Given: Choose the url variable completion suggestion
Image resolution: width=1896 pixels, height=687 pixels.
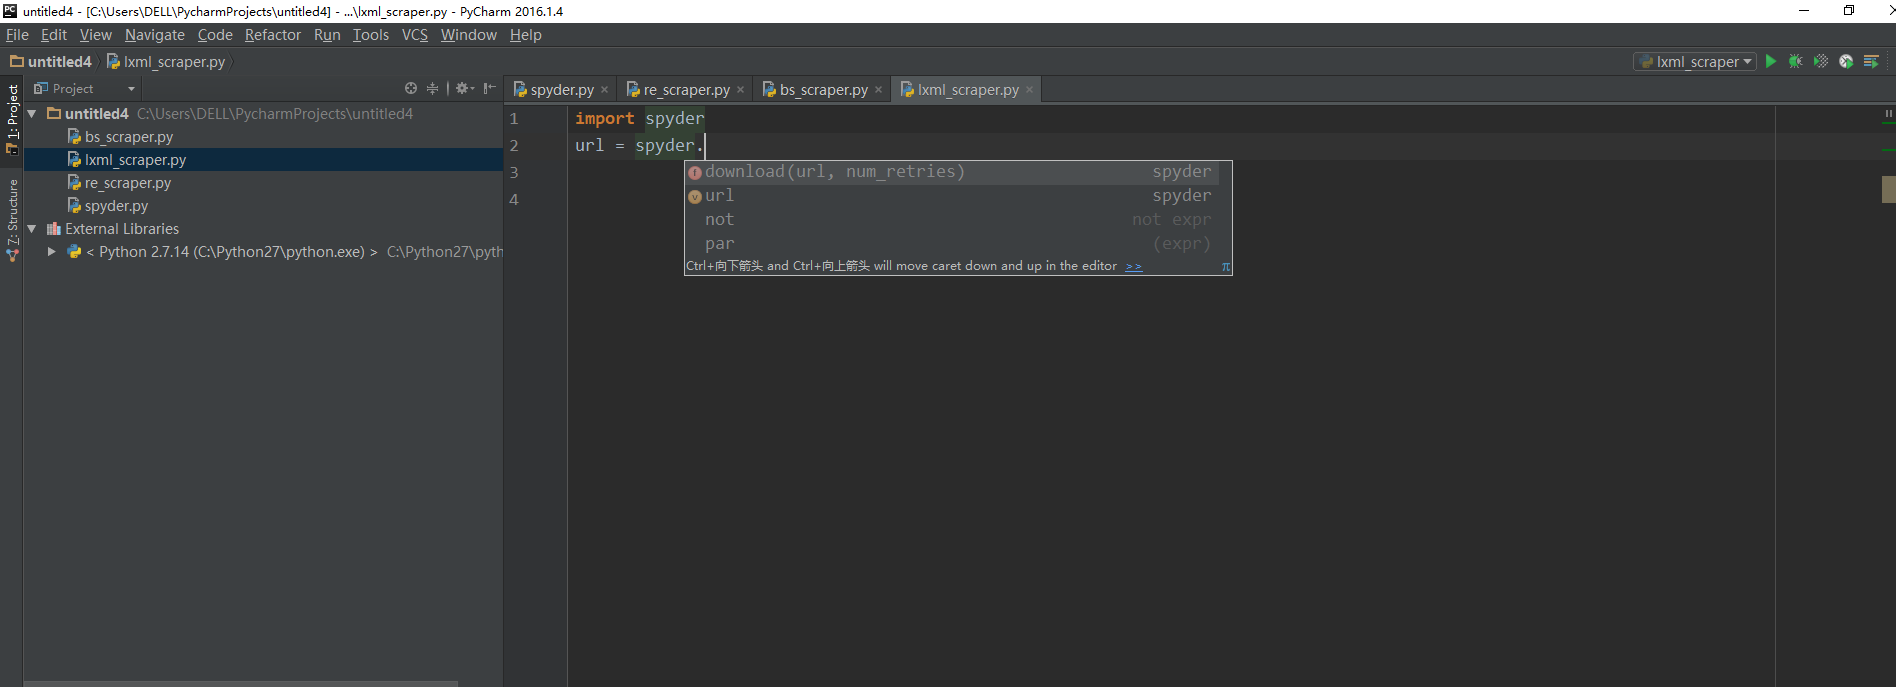Looking at the screenshot, I should coord(952,196).
